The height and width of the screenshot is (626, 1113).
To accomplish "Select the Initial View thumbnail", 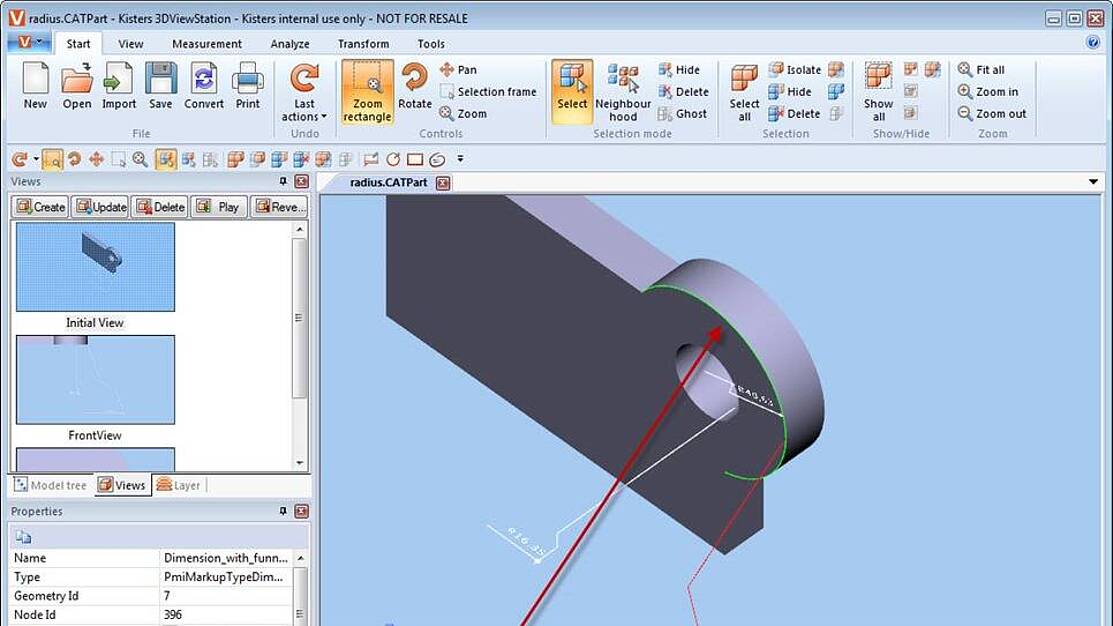I will pos(95,267).
